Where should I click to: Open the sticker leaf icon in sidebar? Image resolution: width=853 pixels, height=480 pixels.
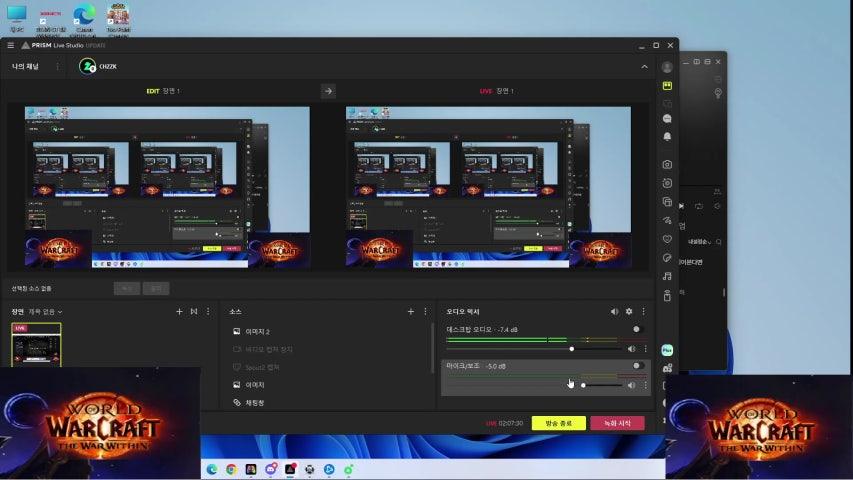(x=667, y=257)
